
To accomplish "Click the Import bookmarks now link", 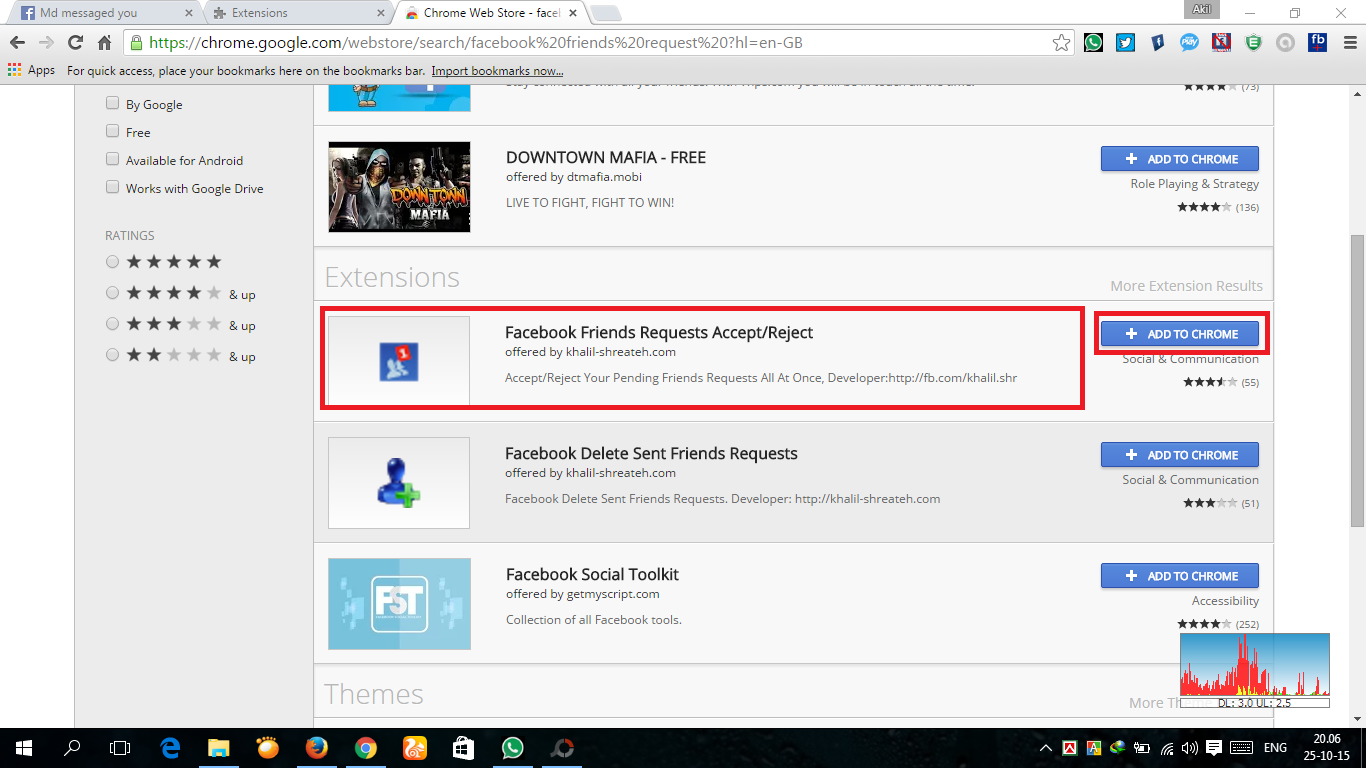I will coord(497,71).
